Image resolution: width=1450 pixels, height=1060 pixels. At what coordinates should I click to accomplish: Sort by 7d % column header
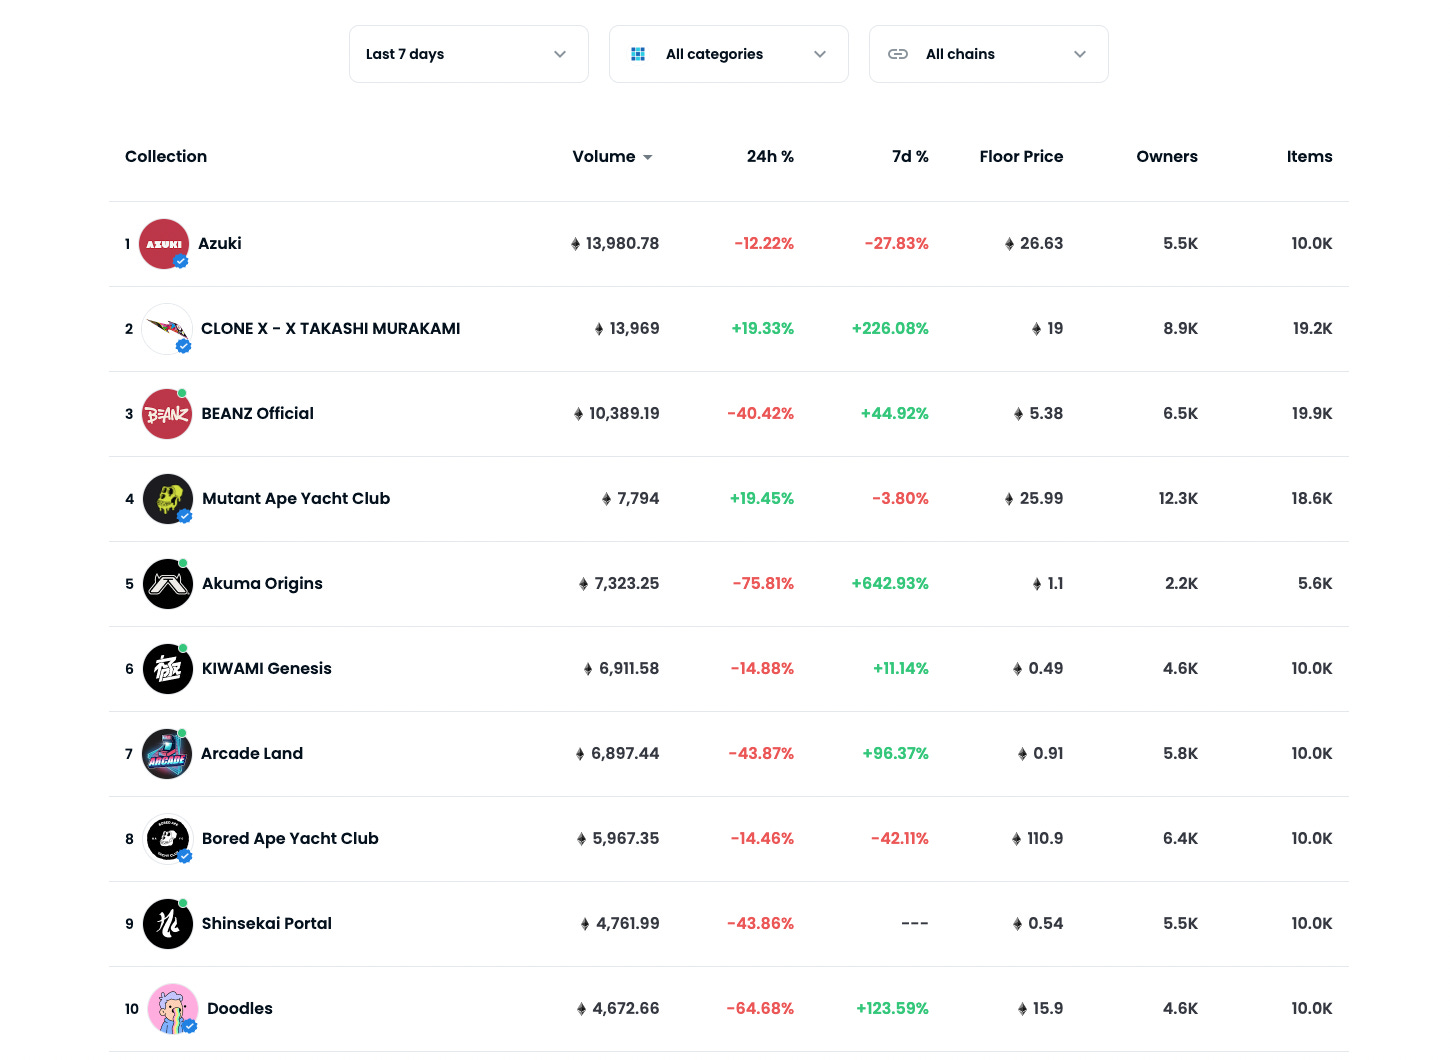(x=910, y=157)
